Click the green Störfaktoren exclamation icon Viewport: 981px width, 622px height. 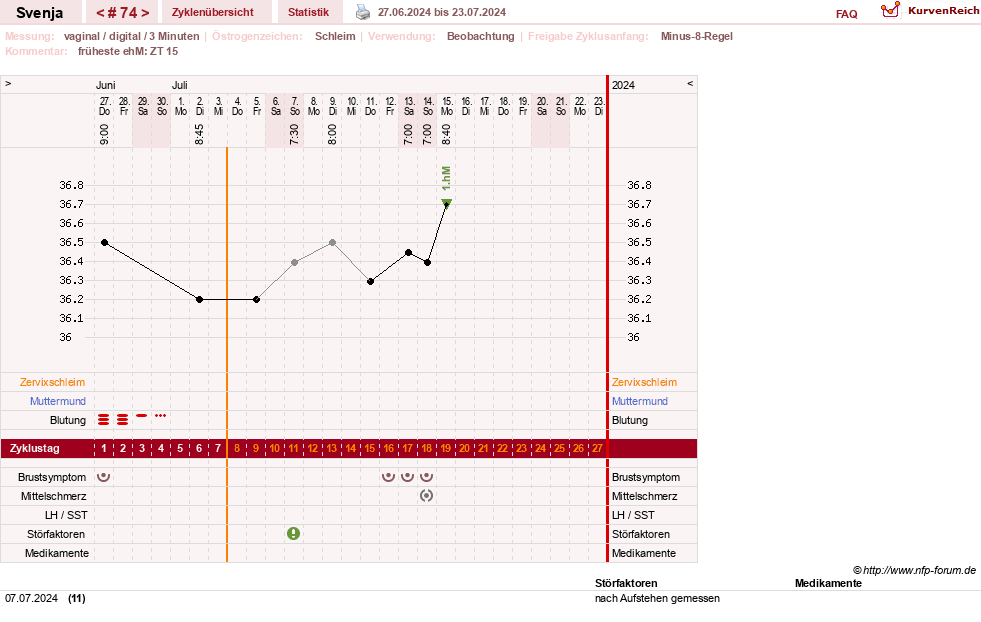293,534
